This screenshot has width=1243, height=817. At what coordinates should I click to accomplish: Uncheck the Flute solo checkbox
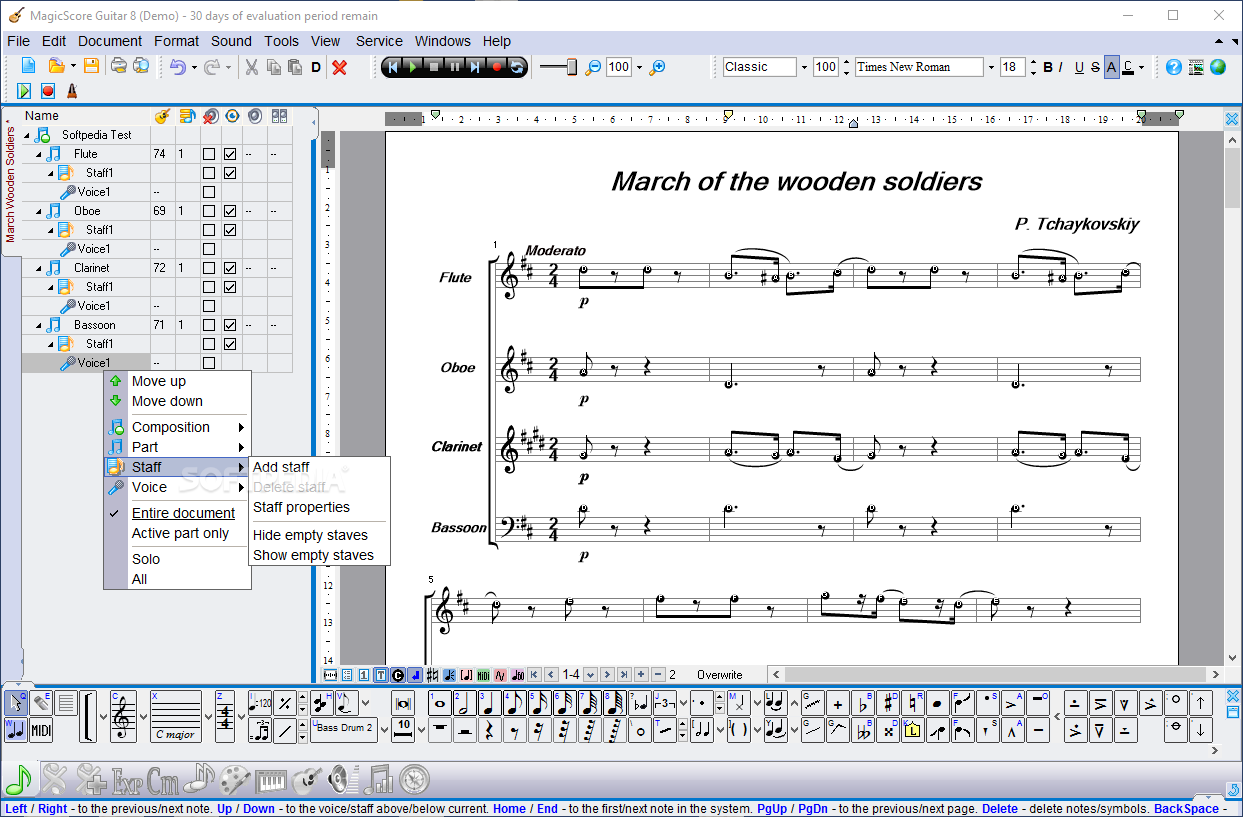tap(230, 154)
